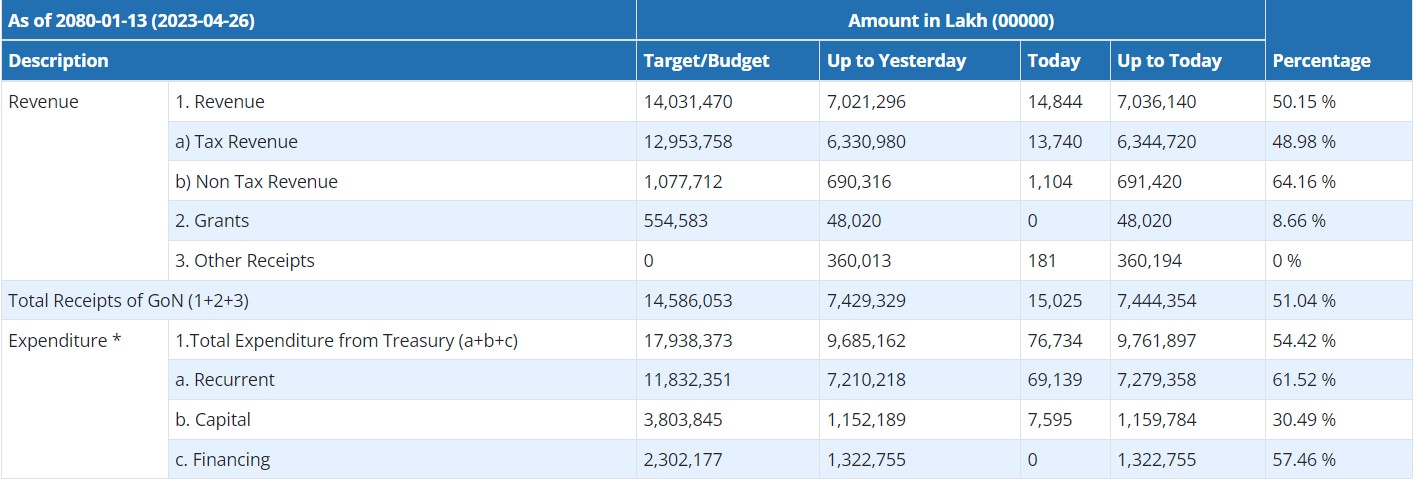The image size is (1415, 485).
Task: Select the a) Tax Revenue row label
Action: click(x=236, y=142)
